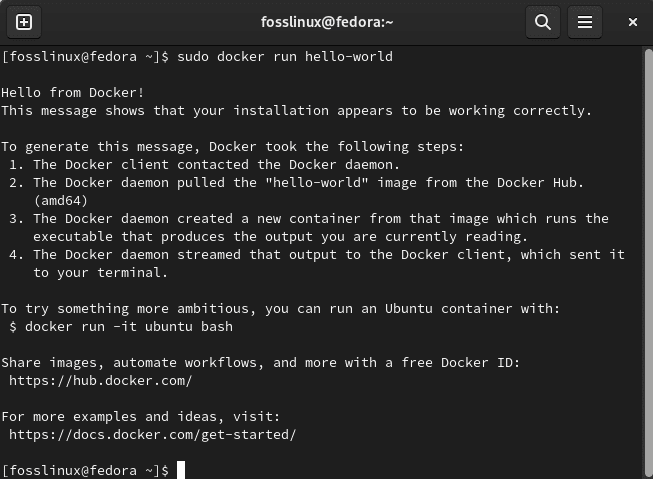The image size is (653, 479).
Task: Click the terminal vertical scrollbar
Action: (648, 262)
